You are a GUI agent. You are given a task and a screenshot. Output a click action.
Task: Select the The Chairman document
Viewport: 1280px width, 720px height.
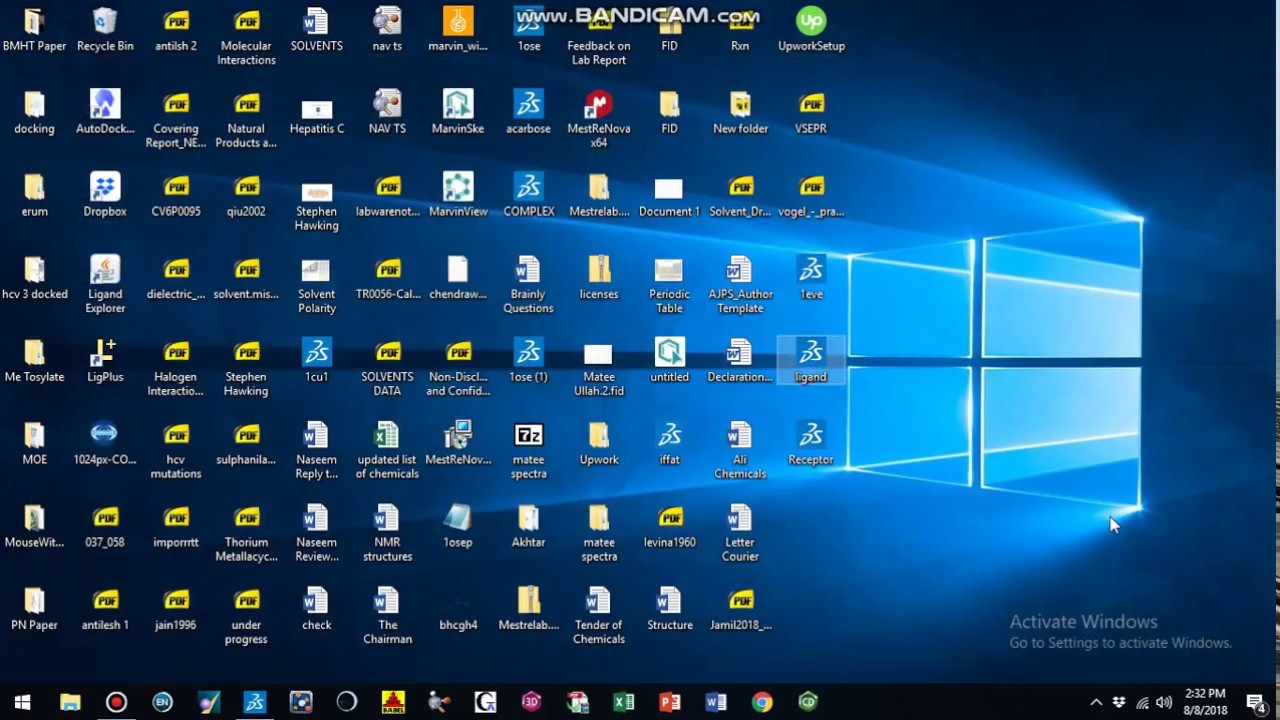(x=387, y=615)
